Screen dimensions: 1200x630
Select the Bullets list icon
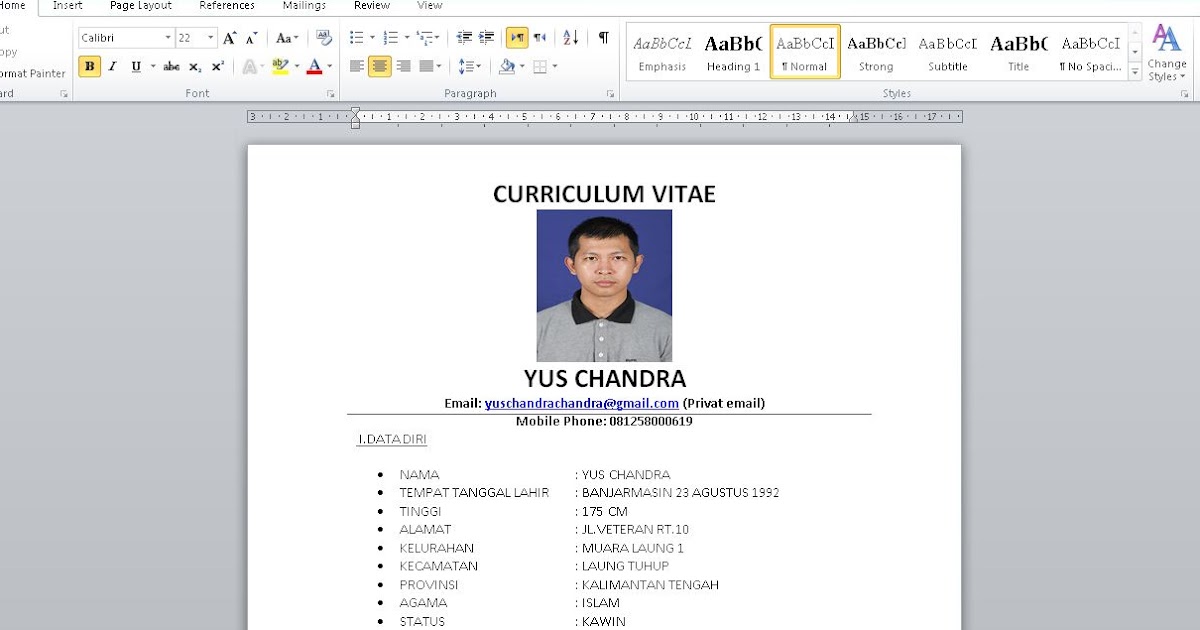point(356,37)
